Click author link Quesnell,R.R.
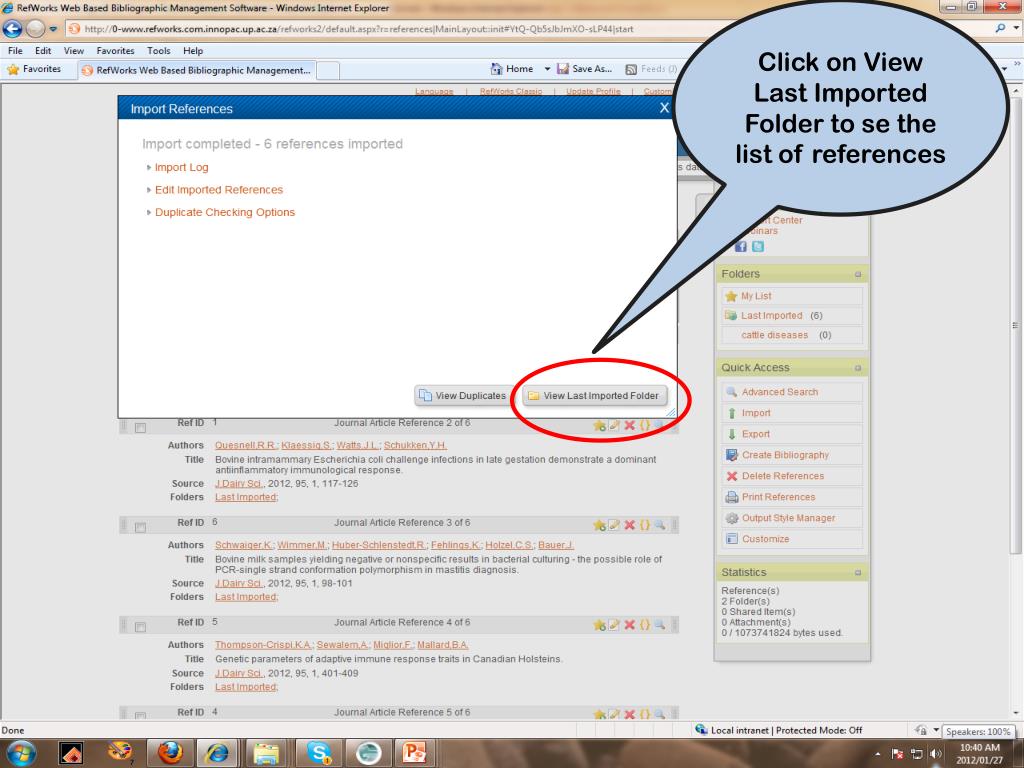1024x768 pixels. (246, 445)
